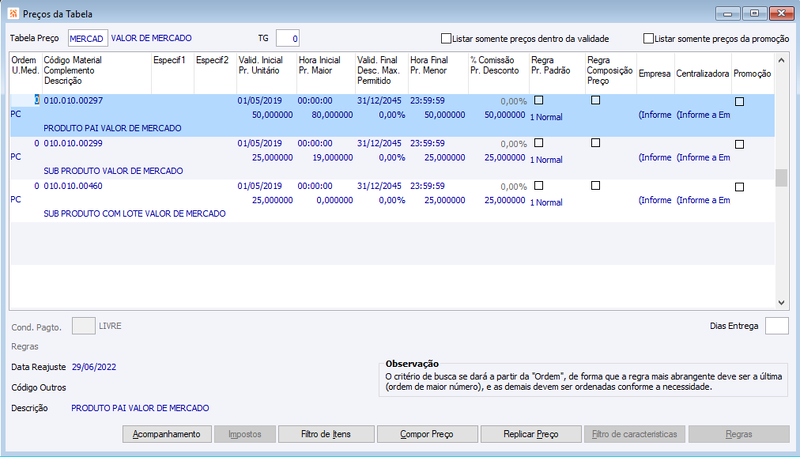This screenshot has width=800, height=457.
Task: Click the TG input field
Action: 287,38
